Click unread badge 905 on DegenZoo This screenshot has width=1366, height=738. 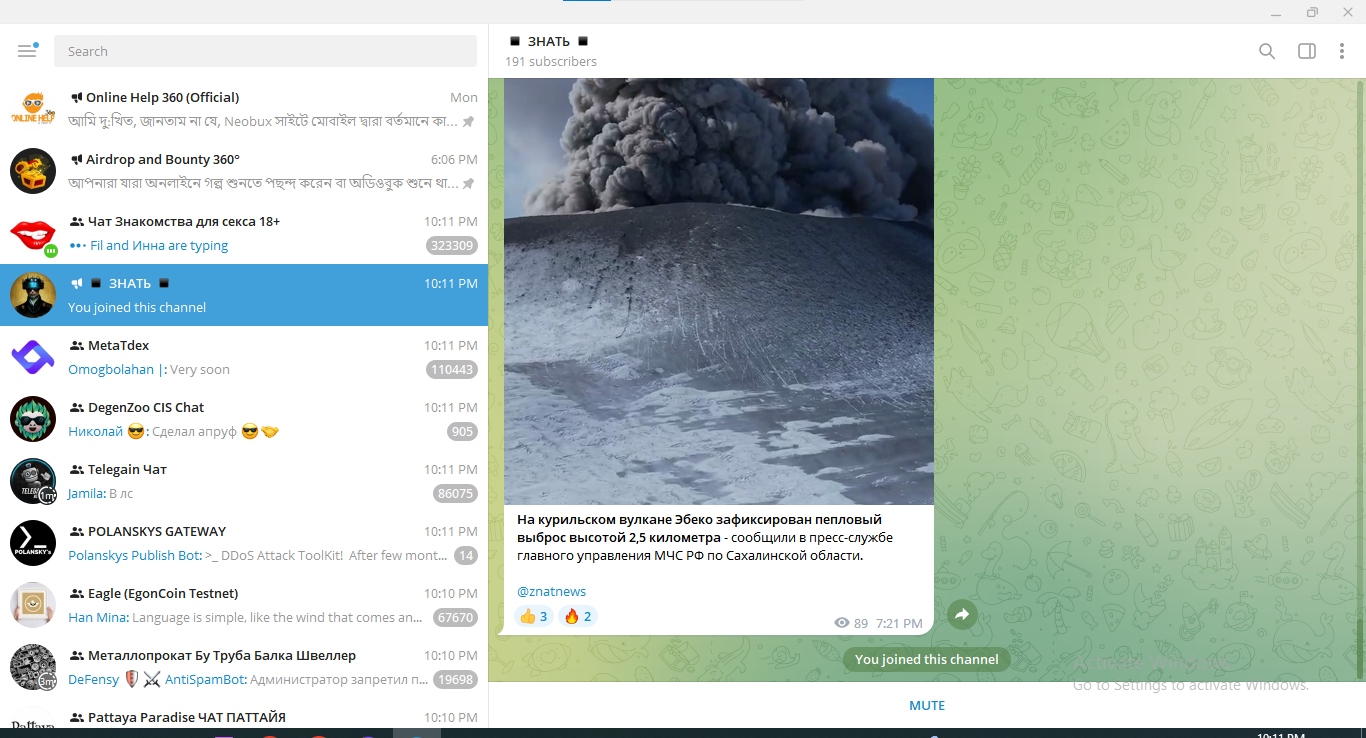[x=462, y=432]
